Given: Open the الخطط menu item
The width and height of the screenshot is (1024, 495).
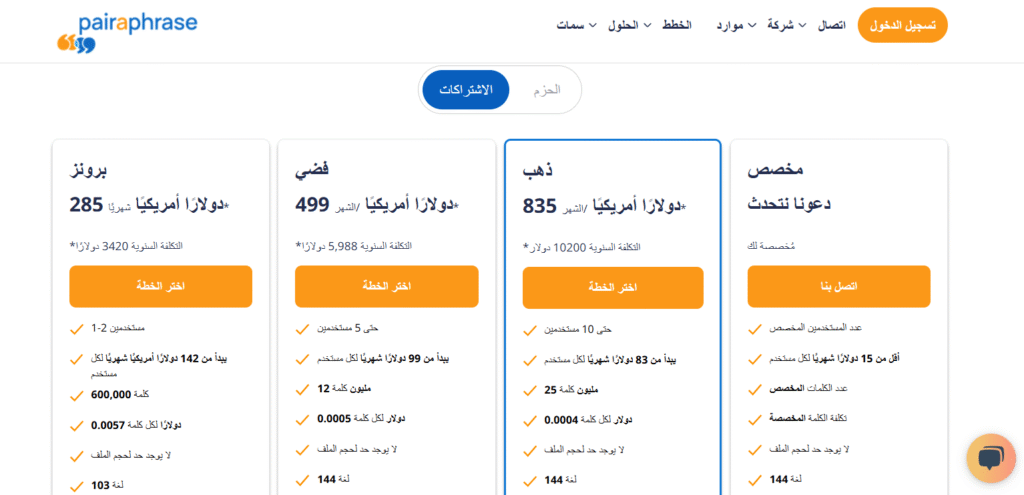Looking at the screenshot, I should click(677, 25).
